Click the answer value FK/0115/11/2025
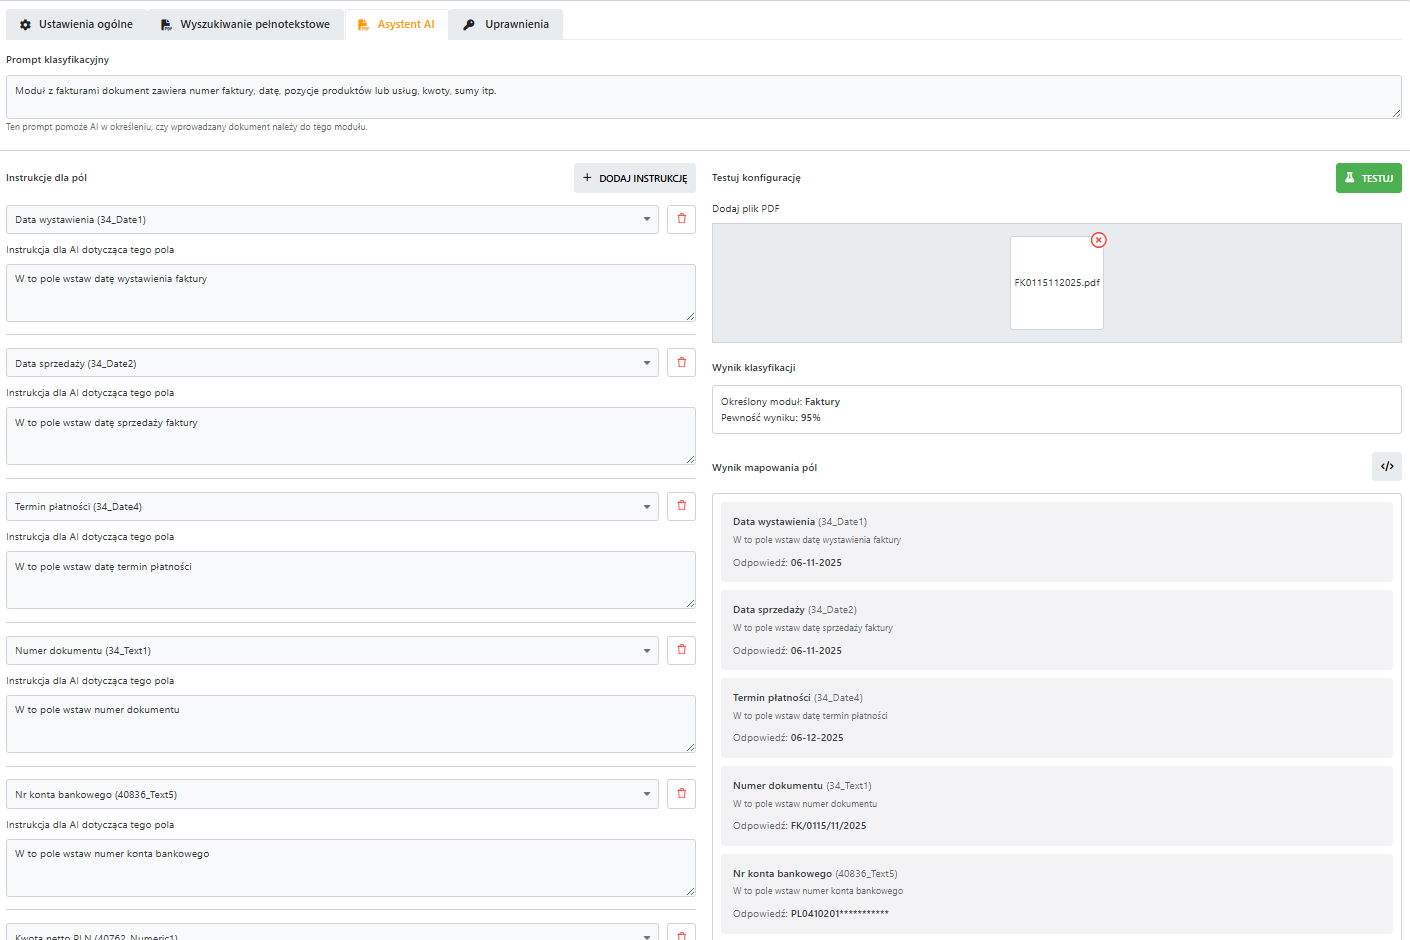The image size is (1410, 940). 829,826
